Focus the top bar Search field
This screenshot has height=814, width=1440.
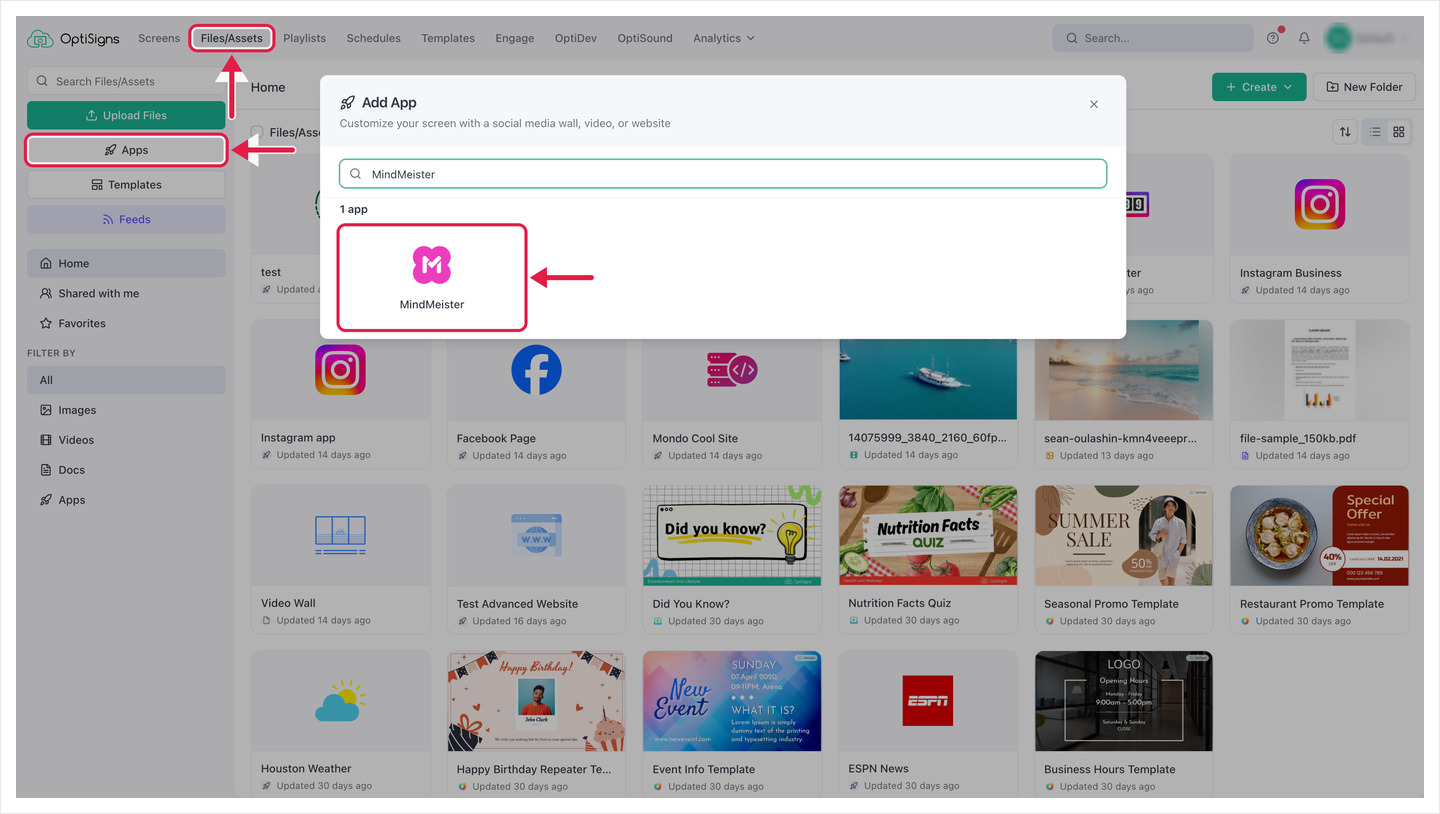[x=1152, y=38]
